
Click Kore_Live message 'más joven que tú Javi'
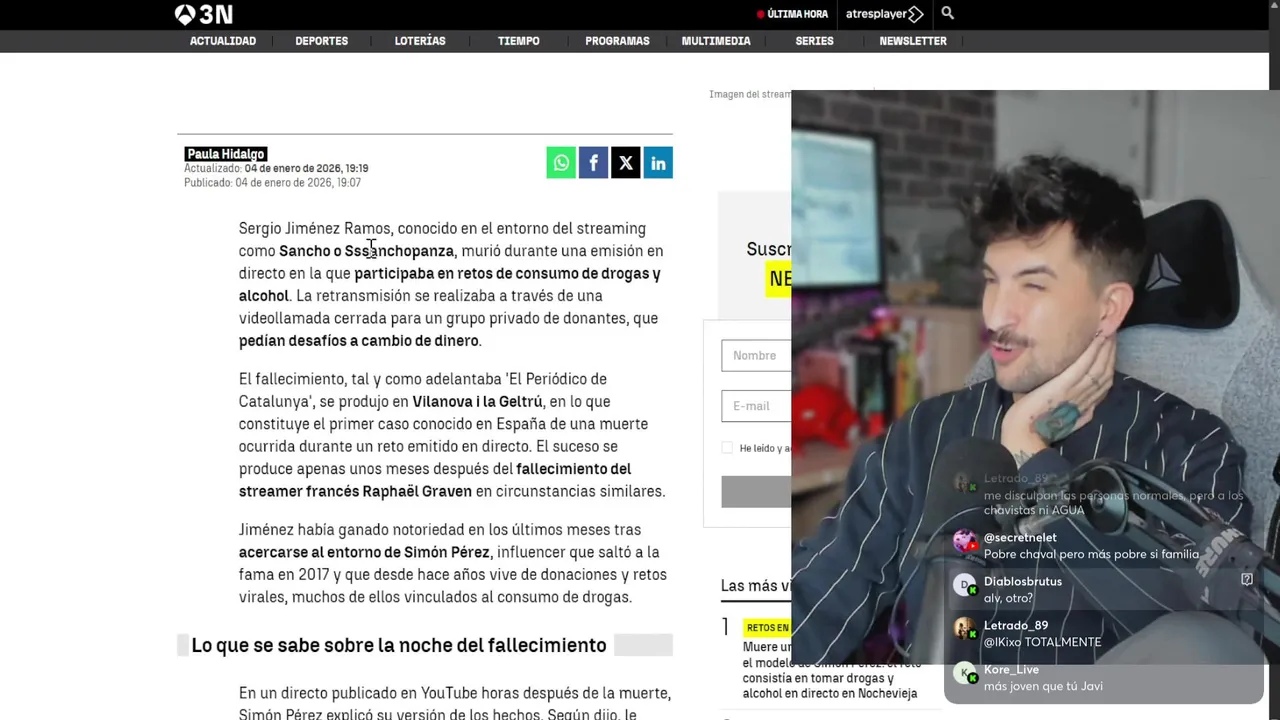tap(1043, 686)
